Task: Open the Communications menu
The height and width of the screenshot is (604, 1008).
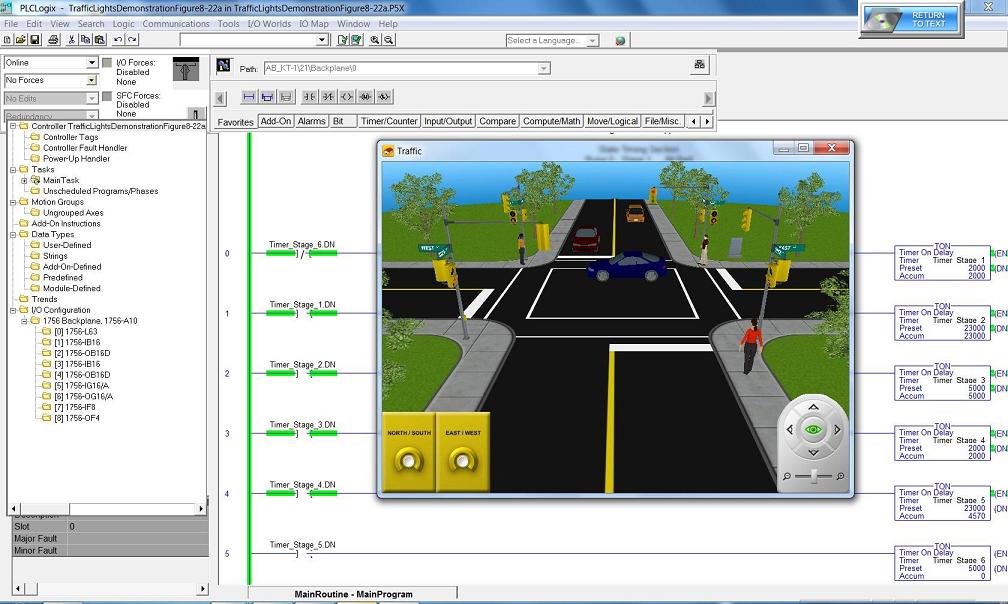Action: pos(176,24)
